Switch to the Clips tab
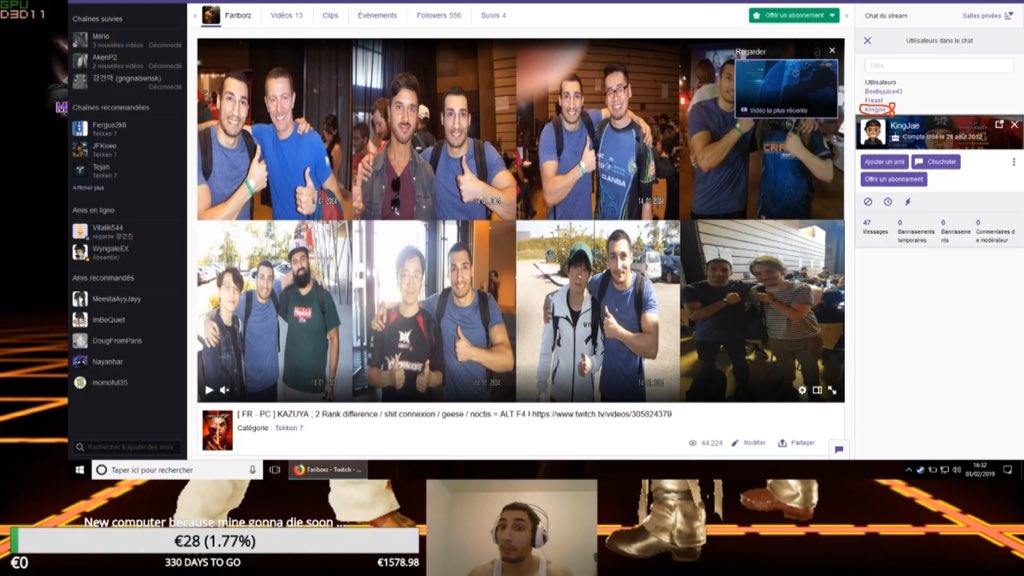The width and height of the screenshot is (1024, 576). click(x=330, y=15)
